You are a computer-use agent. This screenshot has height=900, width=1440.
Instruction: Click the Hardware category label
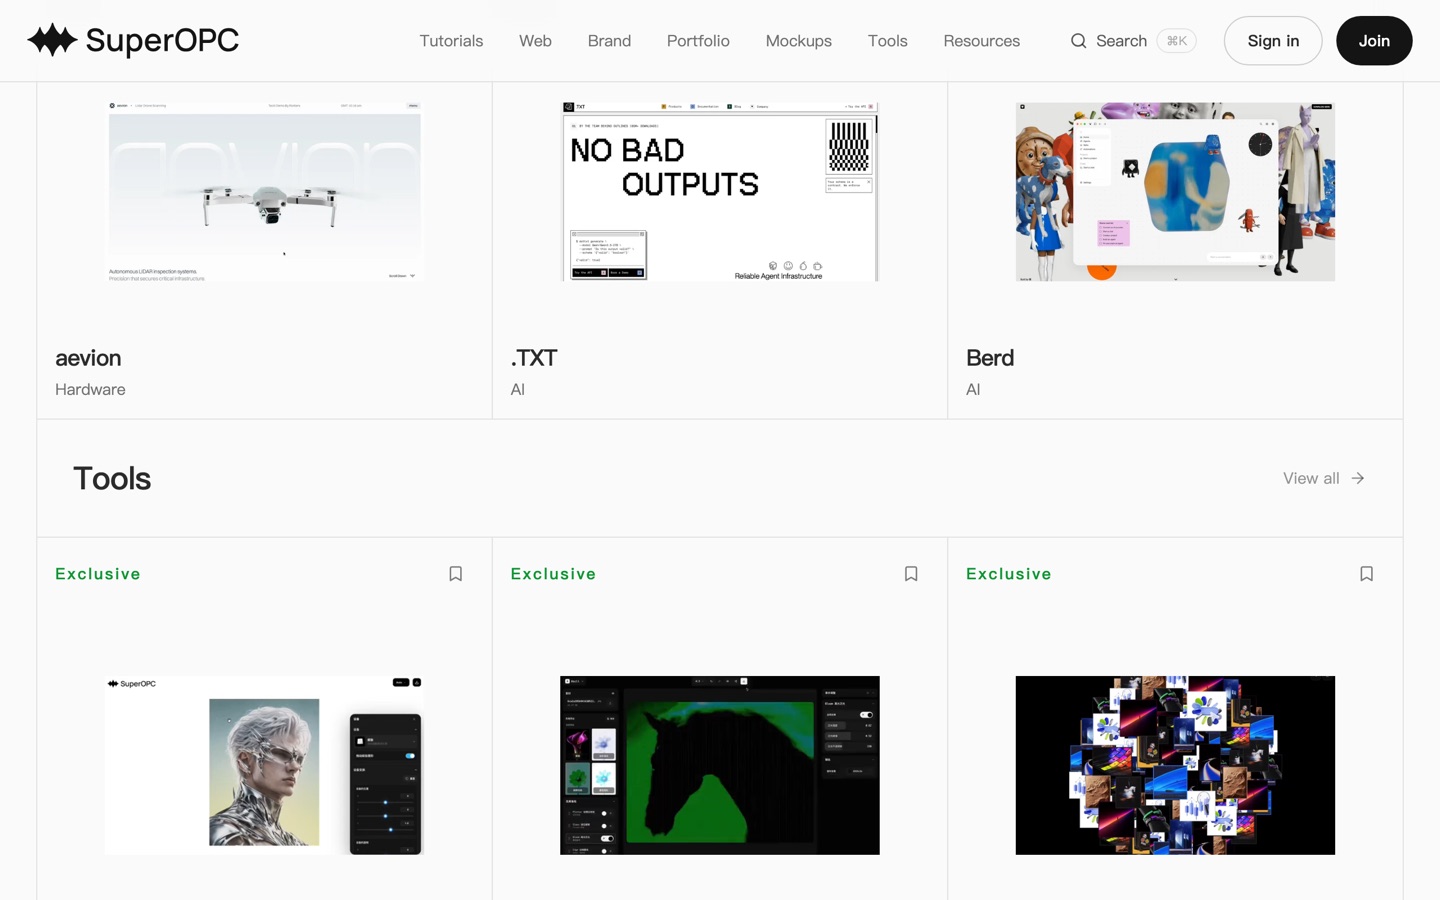pos(90,390)
